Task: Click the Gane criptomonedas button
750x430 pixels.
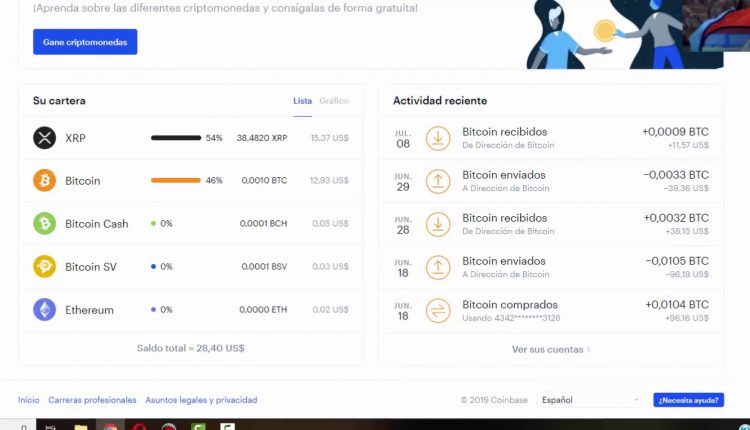Action: 85,42
